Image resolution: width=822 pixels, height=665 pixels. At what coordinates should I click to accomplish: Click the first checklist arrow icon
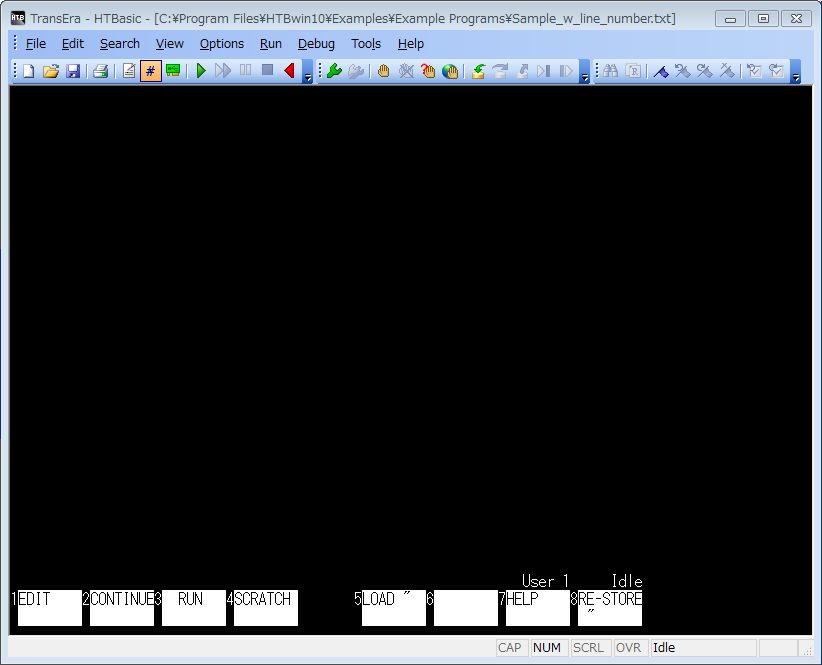coord(754,71)
